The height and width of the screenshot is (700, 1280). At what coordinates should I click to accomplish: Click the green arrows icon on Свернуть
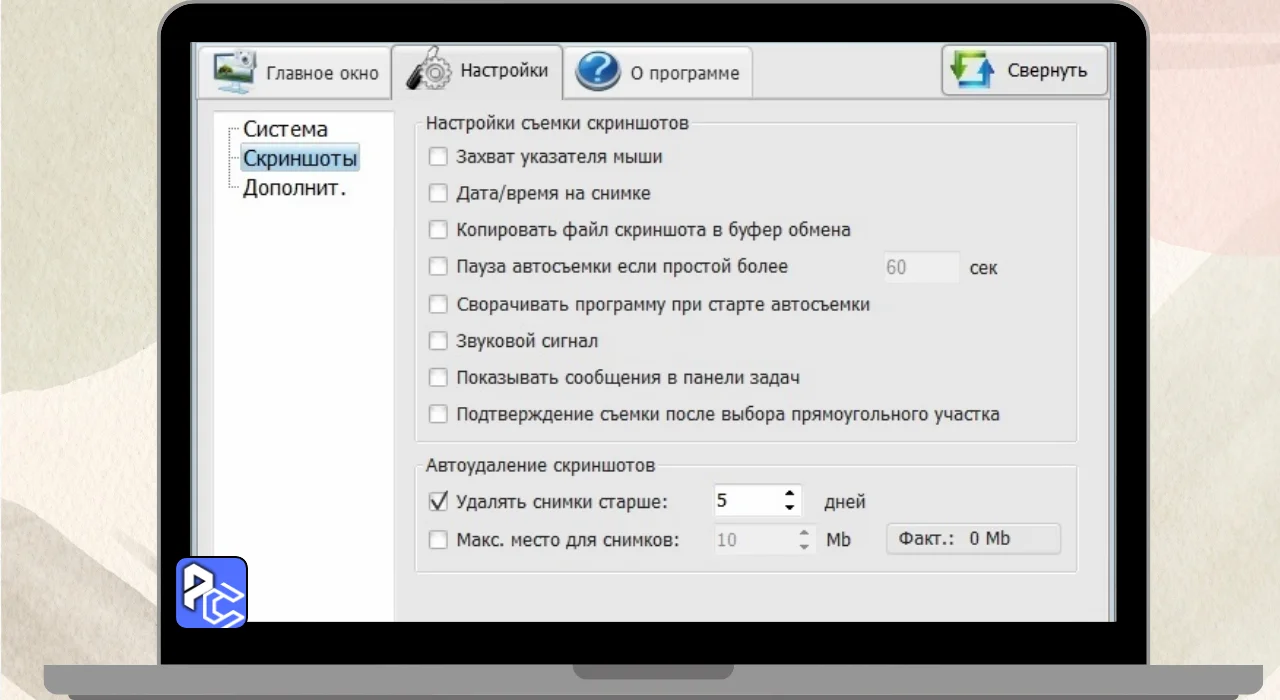pos(972,71)
